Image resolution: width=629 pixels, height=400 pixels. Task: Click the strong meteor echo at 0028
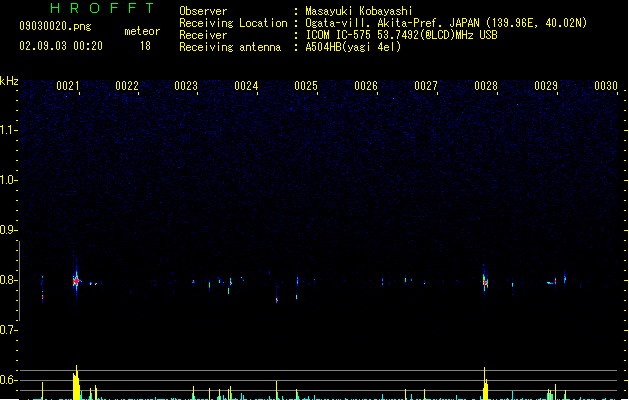point(485,282)
